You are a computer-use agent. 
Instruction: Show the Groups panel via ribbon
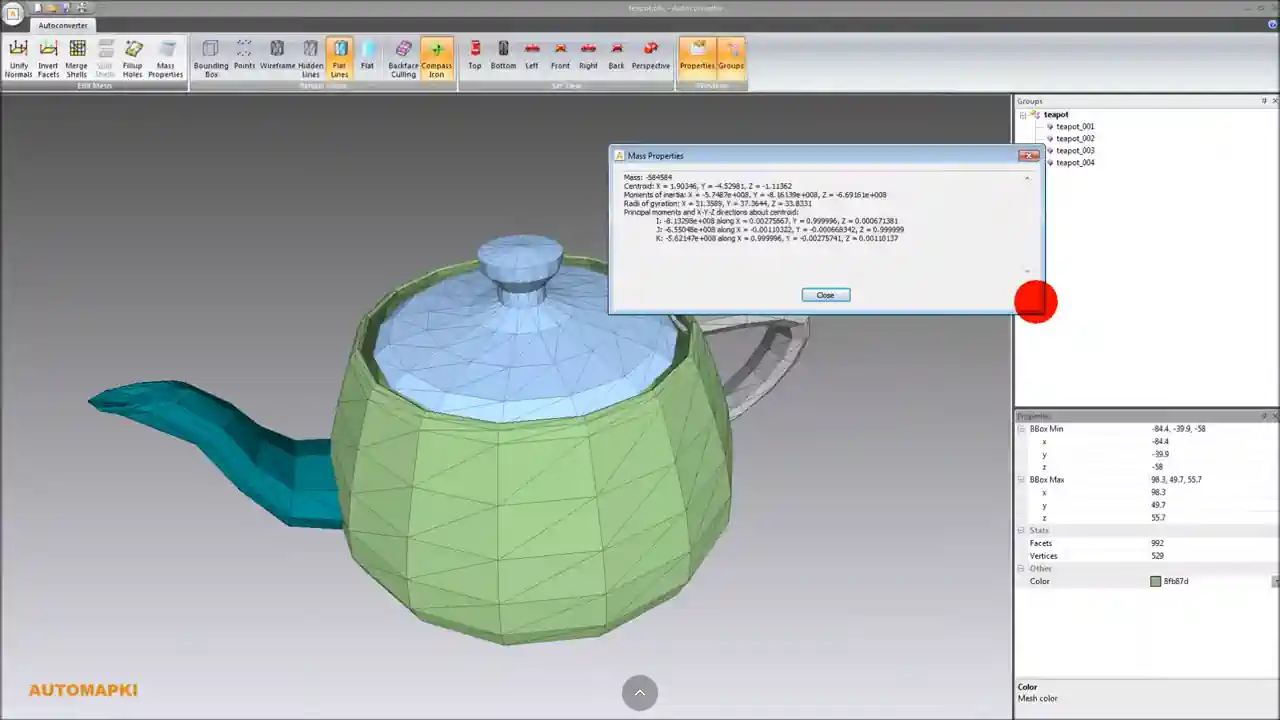(x=731, y=57)
